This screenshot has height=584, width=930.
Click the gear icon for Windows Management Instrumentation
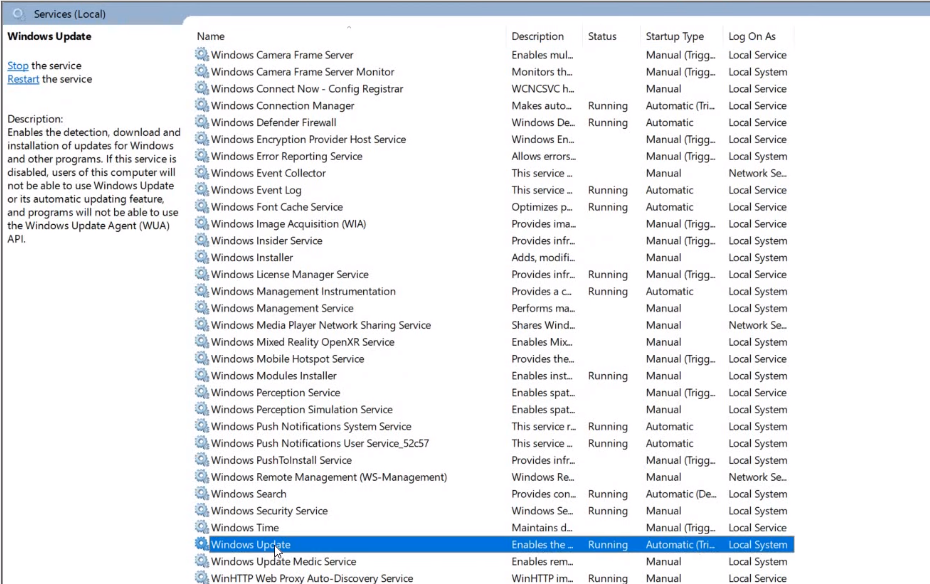202,291
